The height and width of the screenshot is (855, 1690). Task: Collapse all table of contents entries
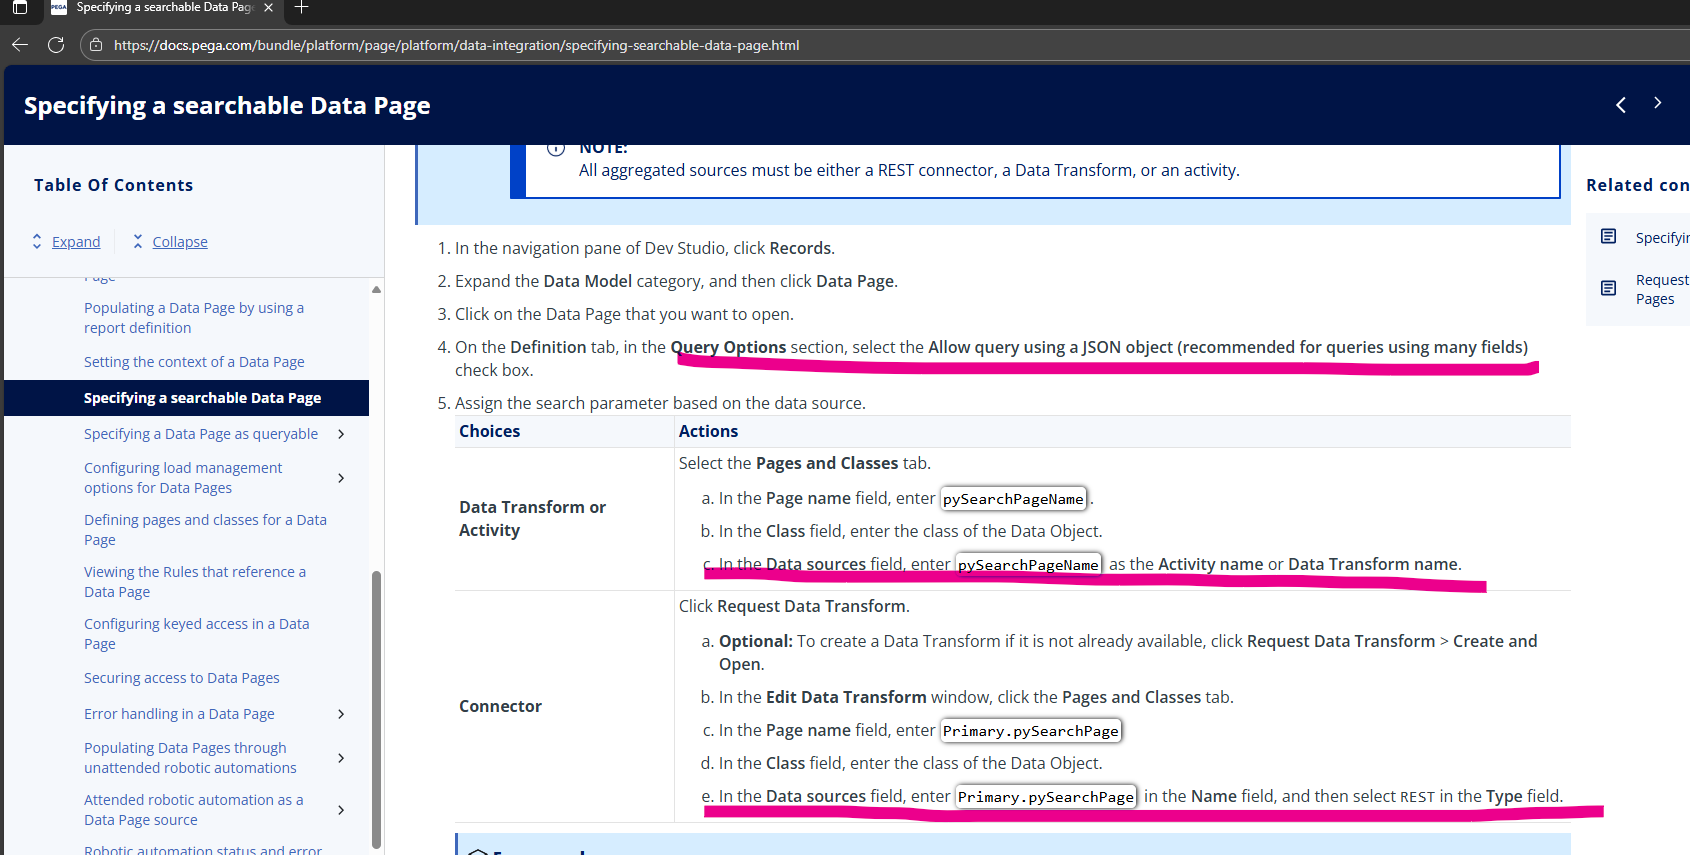(179, 242)
